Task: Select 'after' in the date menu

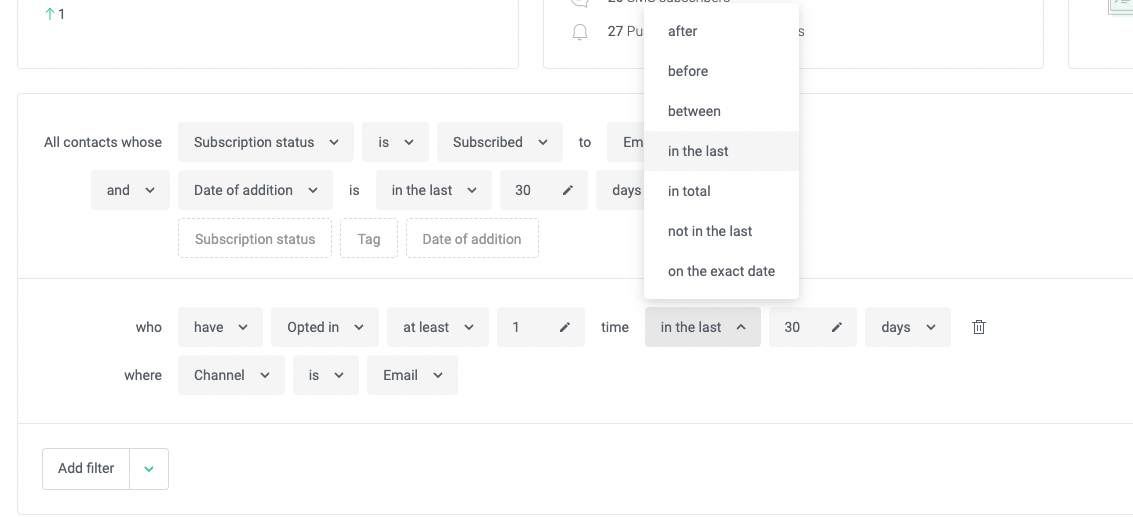Action: [x=721, y=31]
